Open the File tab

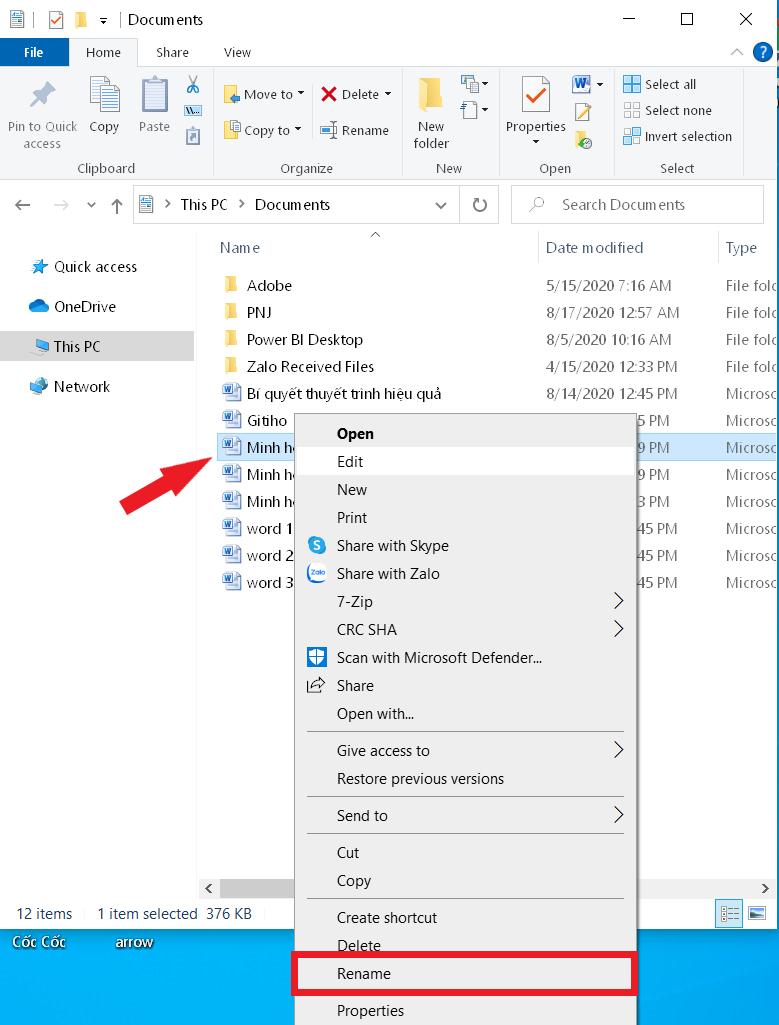coord(34,52)
